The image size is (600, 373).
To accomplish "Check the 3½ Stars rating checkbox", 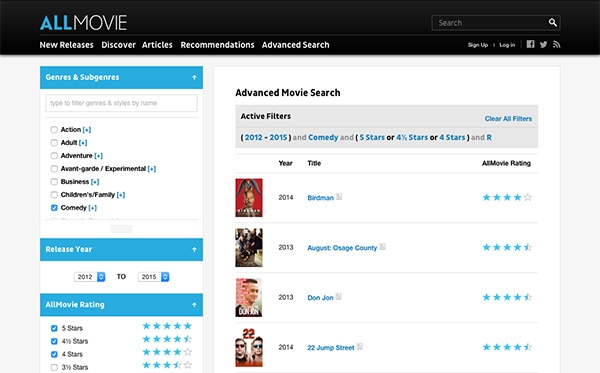I will tap(54, 367).
